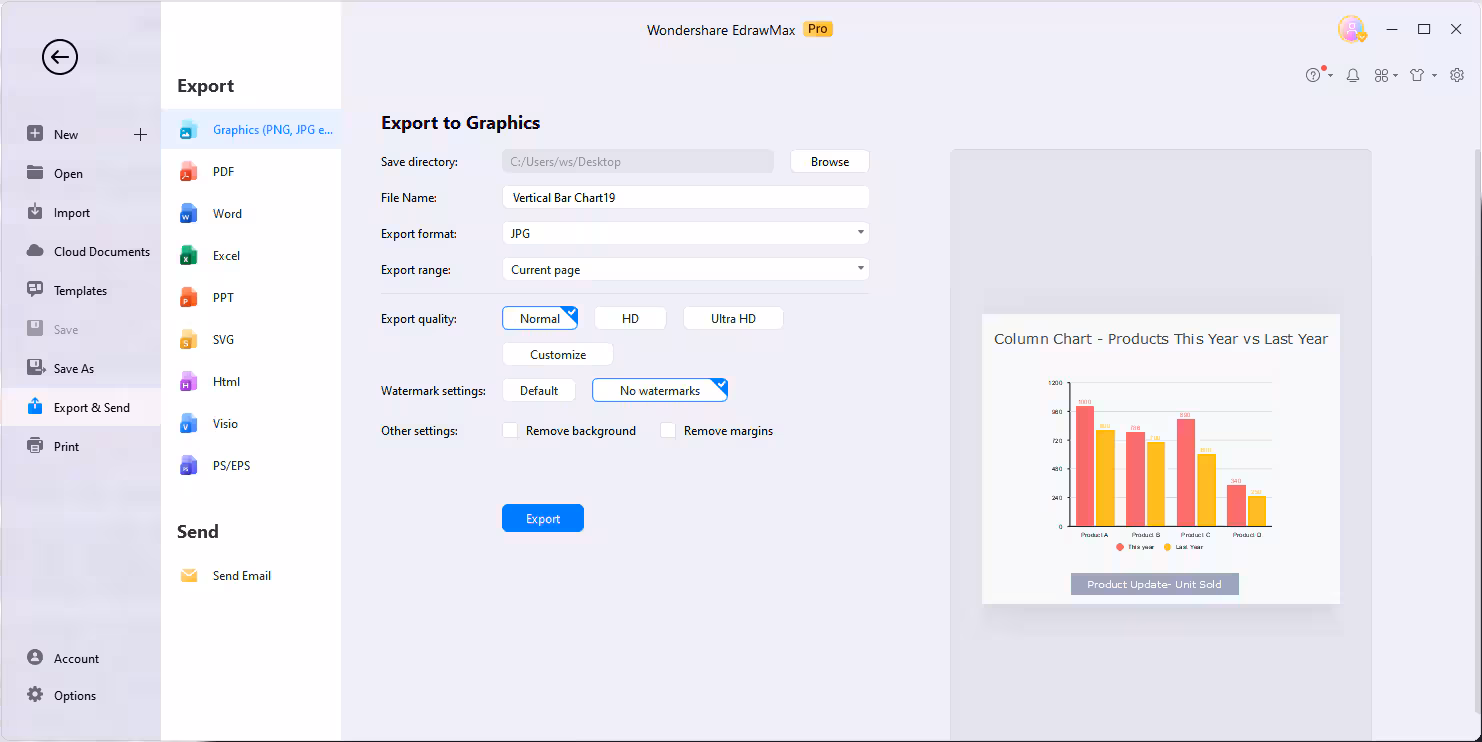Image resolution: width=1482 pixels, height=742 pixels.
Task: Open the notifications bell icon
Action: tap(1353, 75)
